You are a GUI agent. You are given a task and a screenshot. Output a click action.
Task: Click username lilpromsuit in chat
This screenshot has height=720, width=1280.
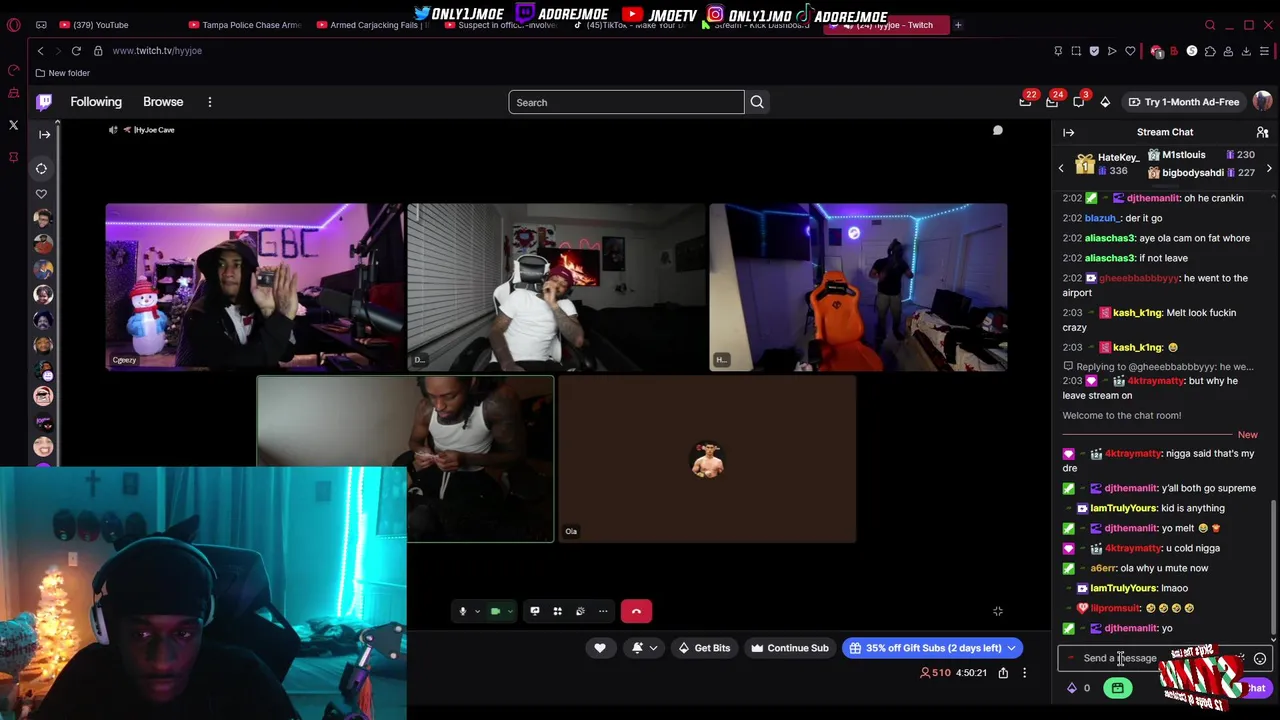click(x=1115, y=608)
